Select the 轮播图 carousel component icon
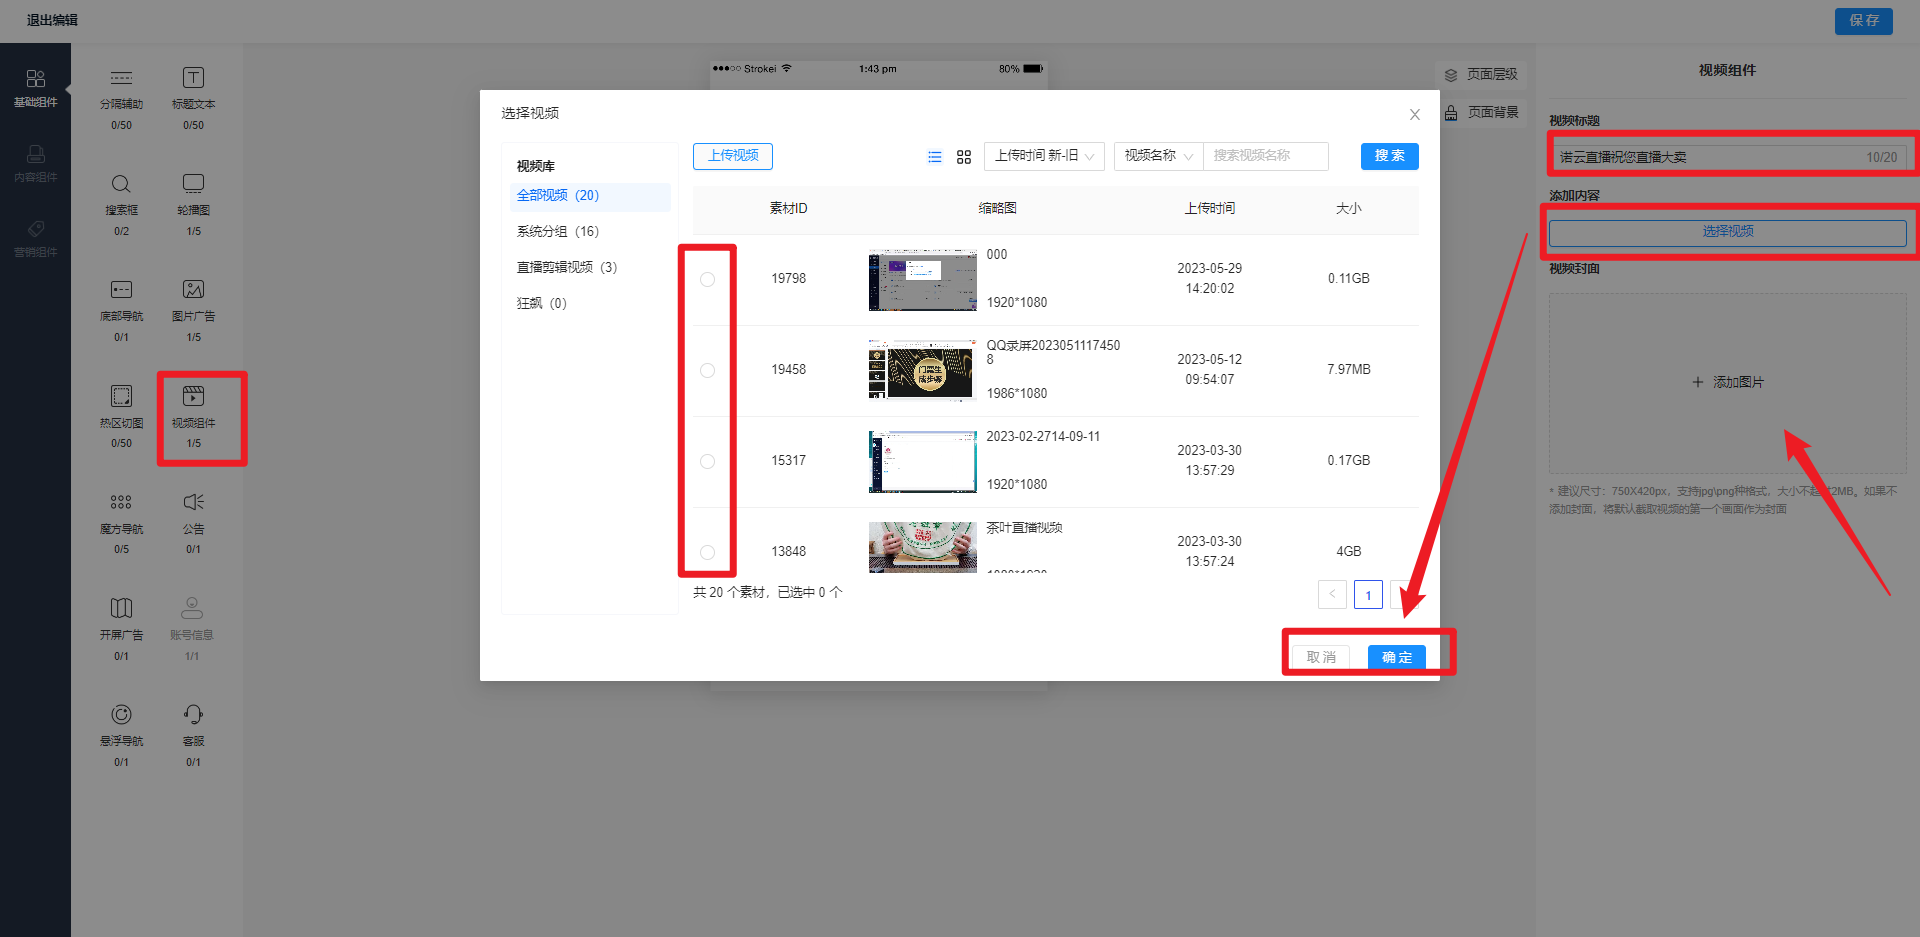The height and width of the screenshot is (937, 1920). [193, 184]
